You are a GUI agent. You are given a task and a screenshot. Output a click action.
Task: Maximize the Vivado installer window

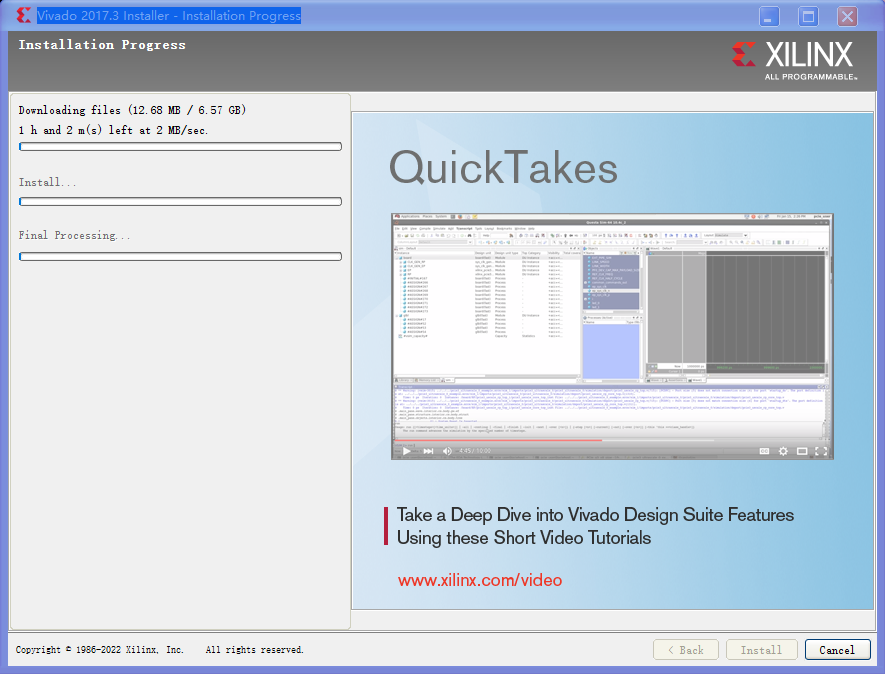click(x=808, y=16)
